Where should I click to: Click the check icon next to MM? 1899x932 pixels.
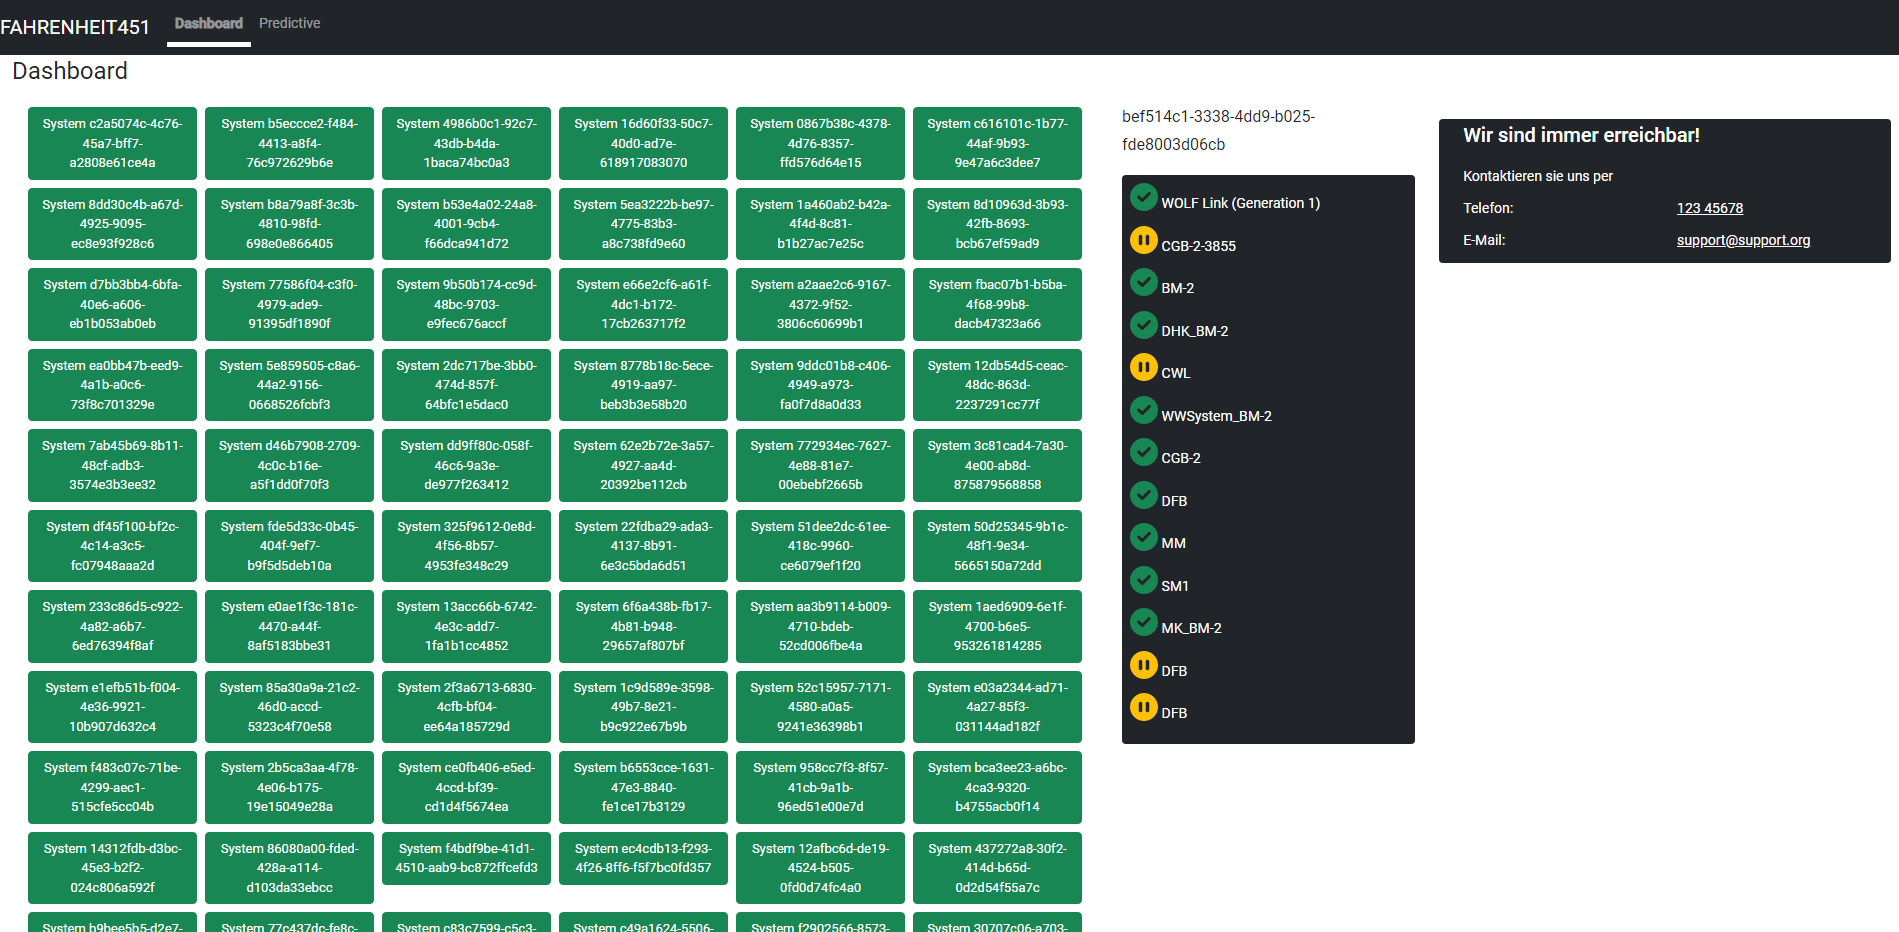point(1143,537)
